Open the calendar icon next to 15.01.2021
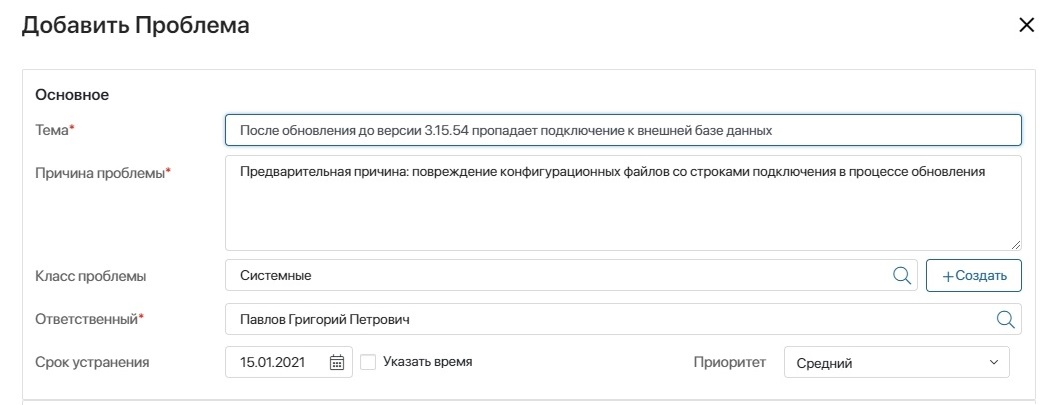Viewport: 1040px width, 405px height. (x=337, y=362)
